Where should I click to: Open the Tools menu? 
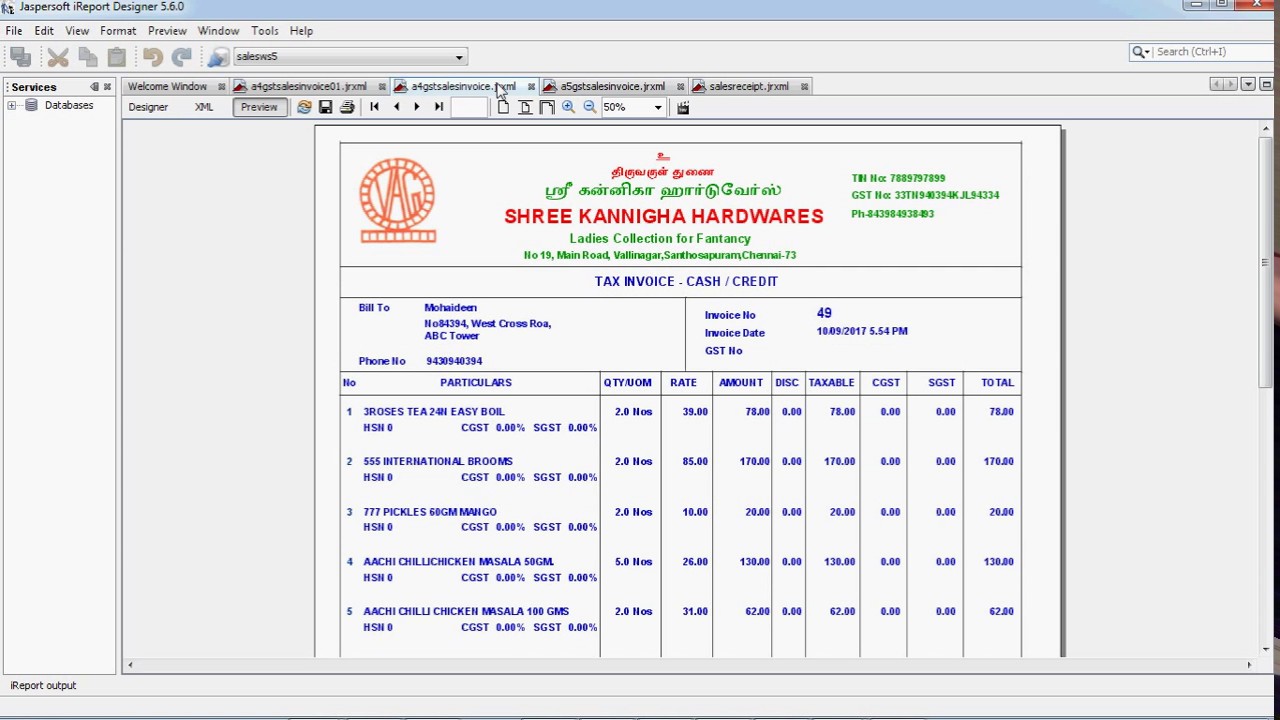pyautogui.click(x=265, y=31)
